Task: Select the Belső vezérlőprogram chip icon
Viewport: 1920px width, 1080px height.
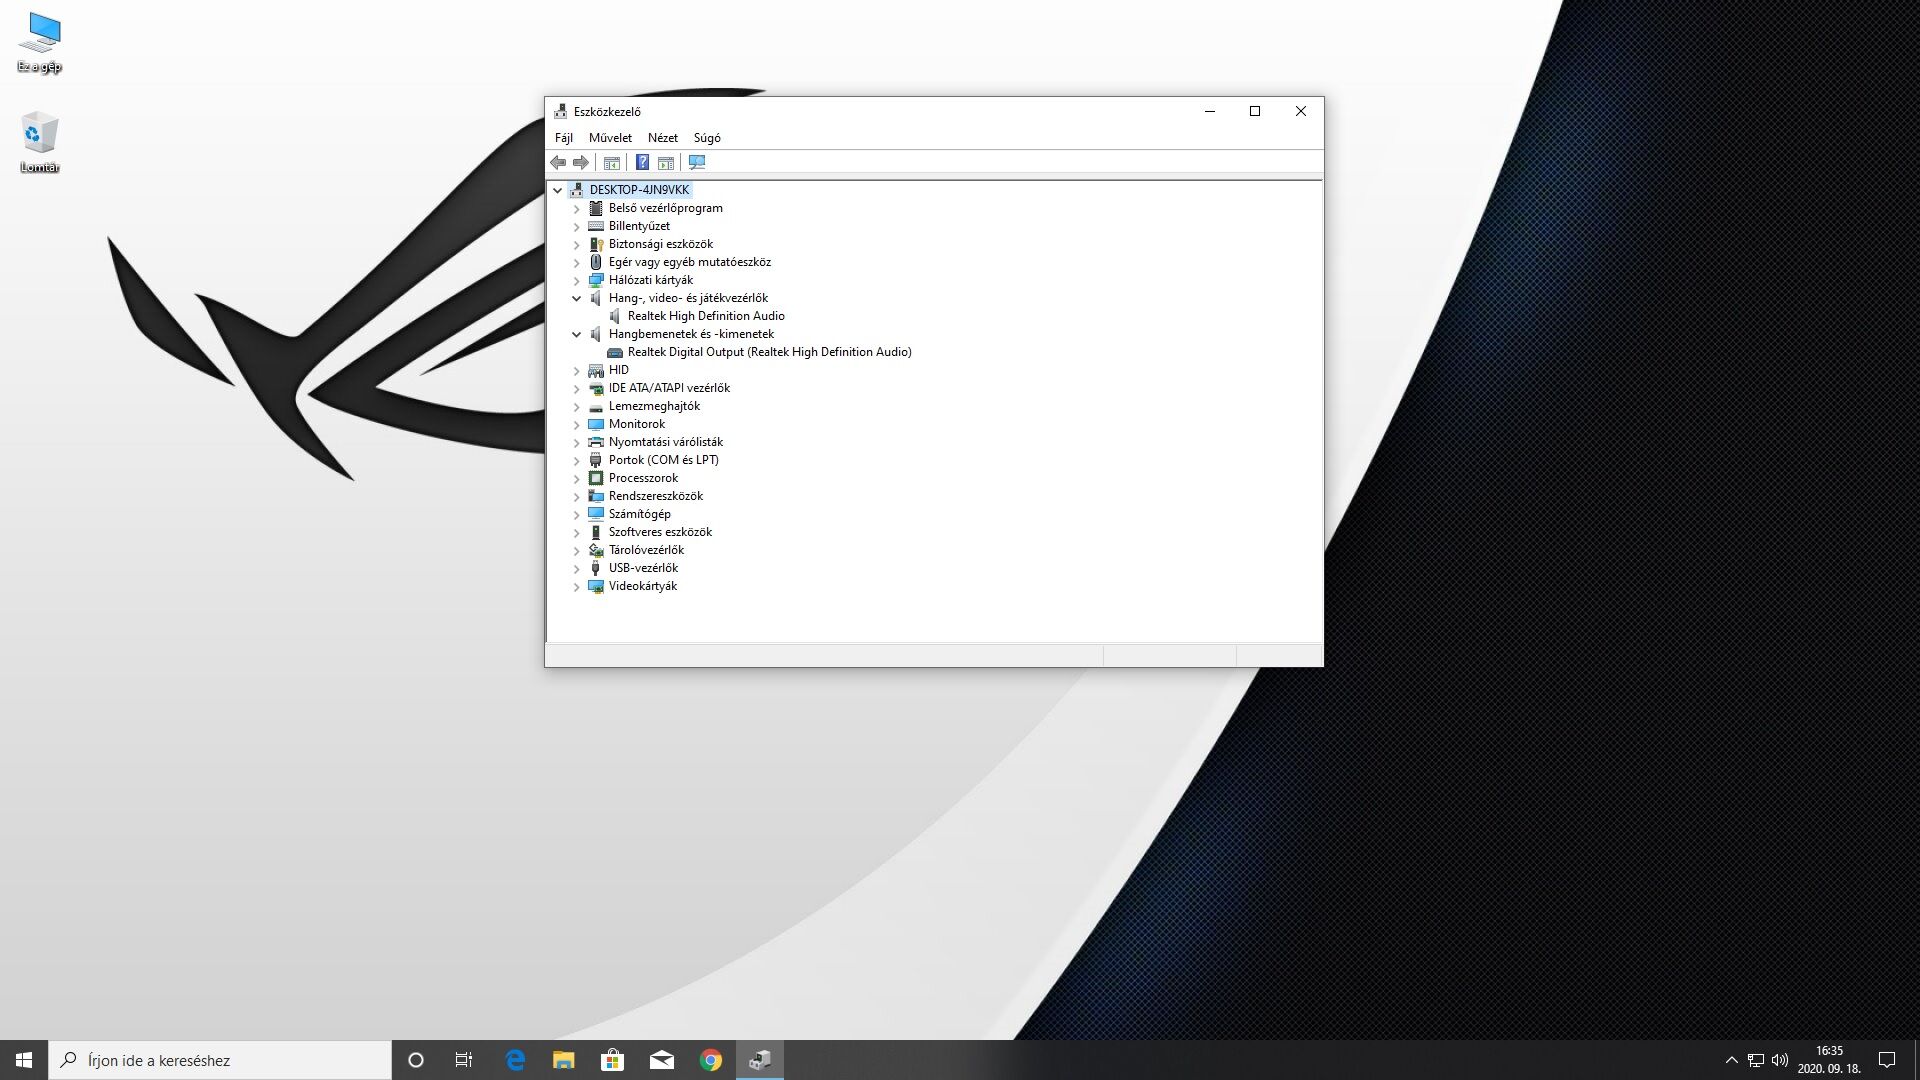Action: tap(596, 208)
